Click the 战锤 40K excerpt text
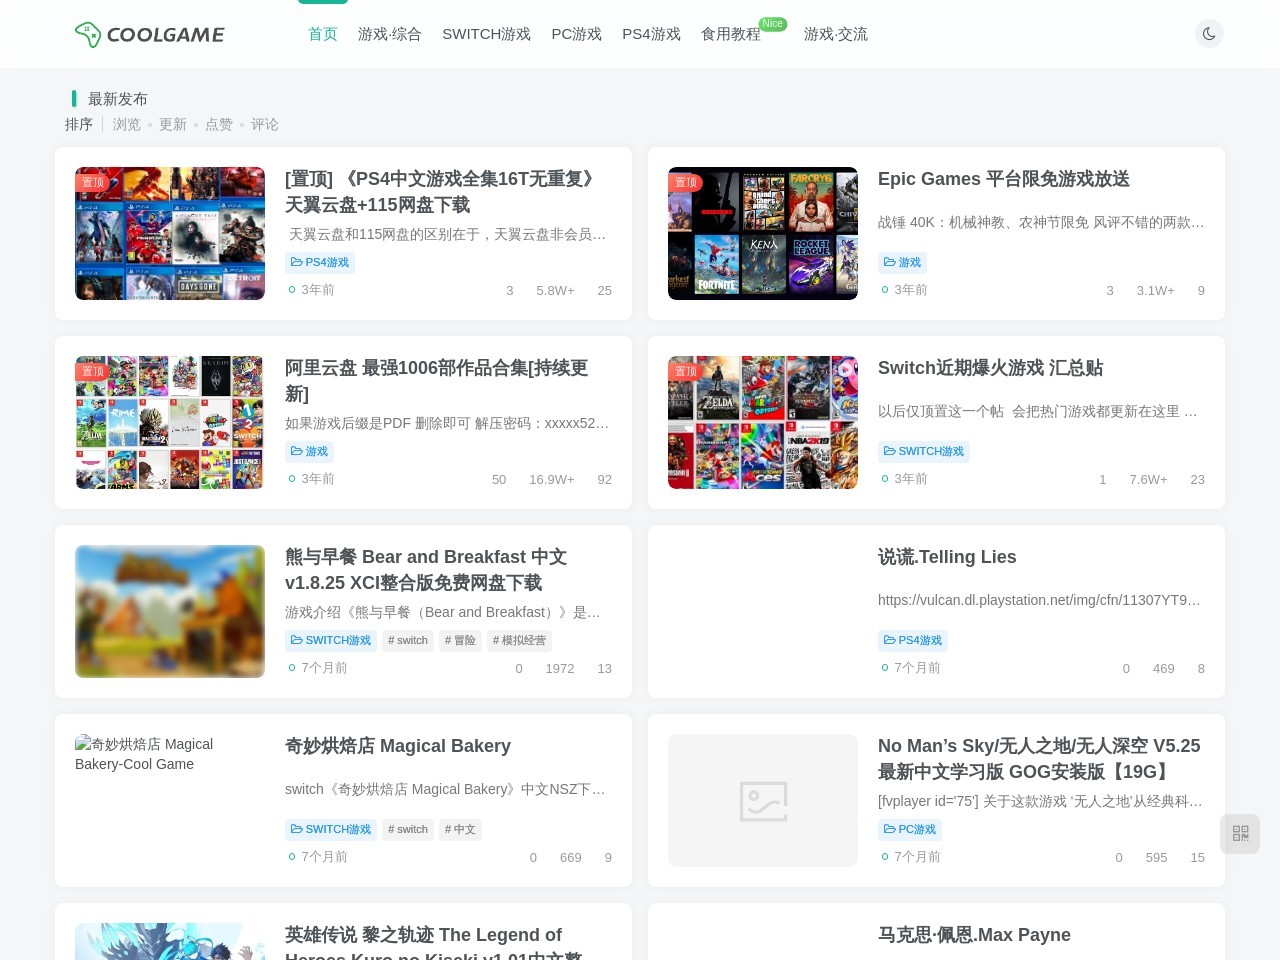The width and height of the screenshot is (1280, 960). [1041, 222]
